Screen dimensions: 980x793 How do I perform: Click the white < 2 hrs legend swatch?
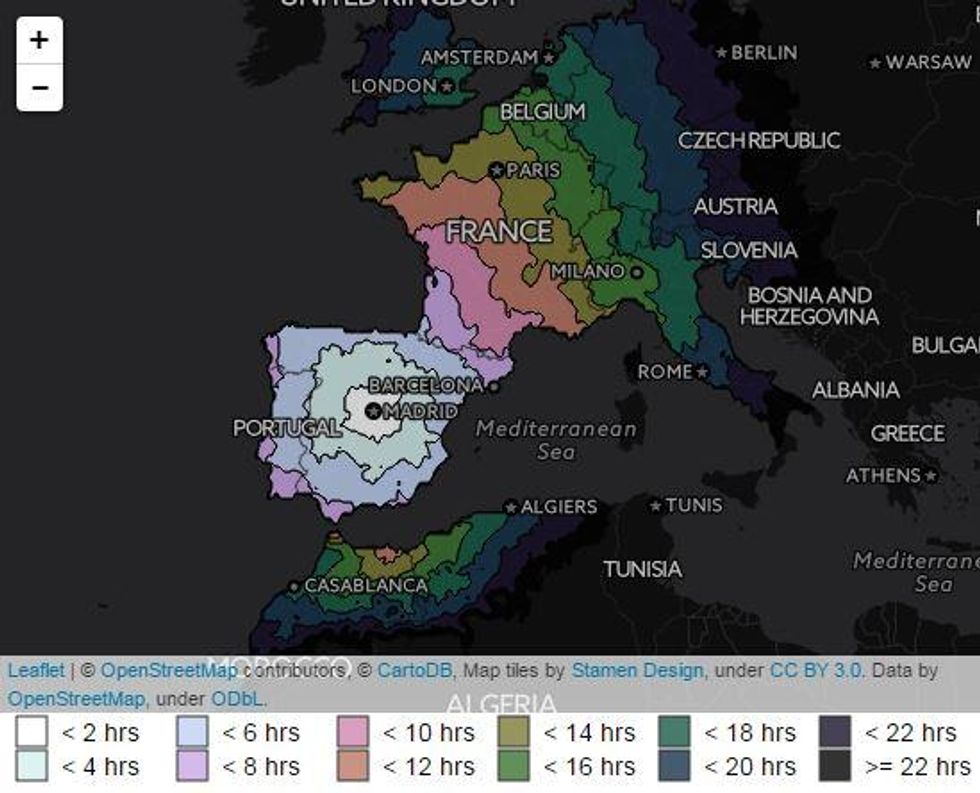(31, 732)
